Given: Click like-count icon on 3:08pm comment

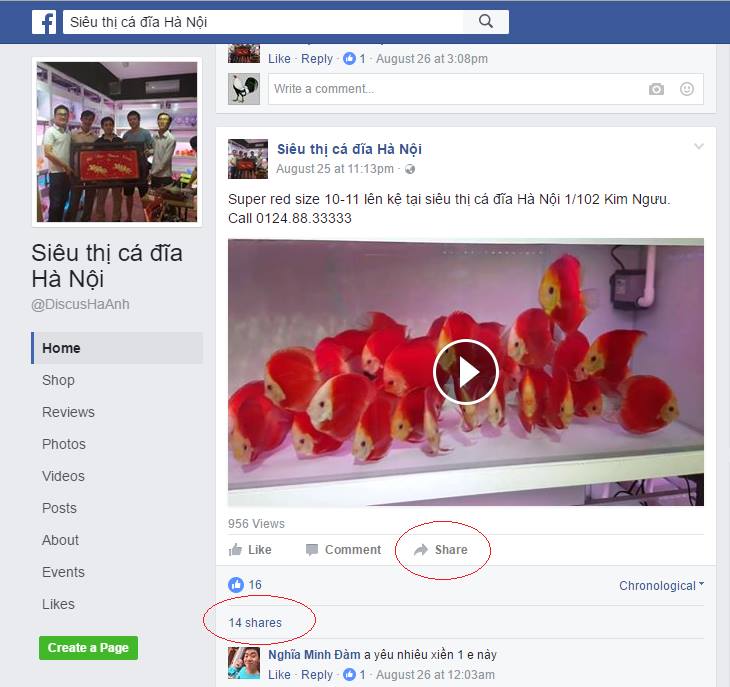Looking at the screenshot, I should [349, 59].
